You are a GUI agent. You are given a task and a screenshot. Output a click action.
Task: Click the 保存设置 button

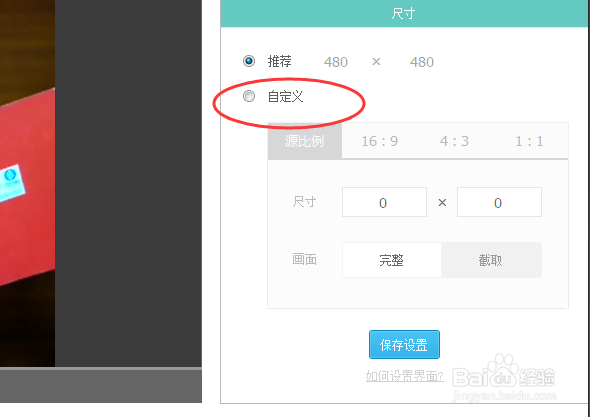404,345
